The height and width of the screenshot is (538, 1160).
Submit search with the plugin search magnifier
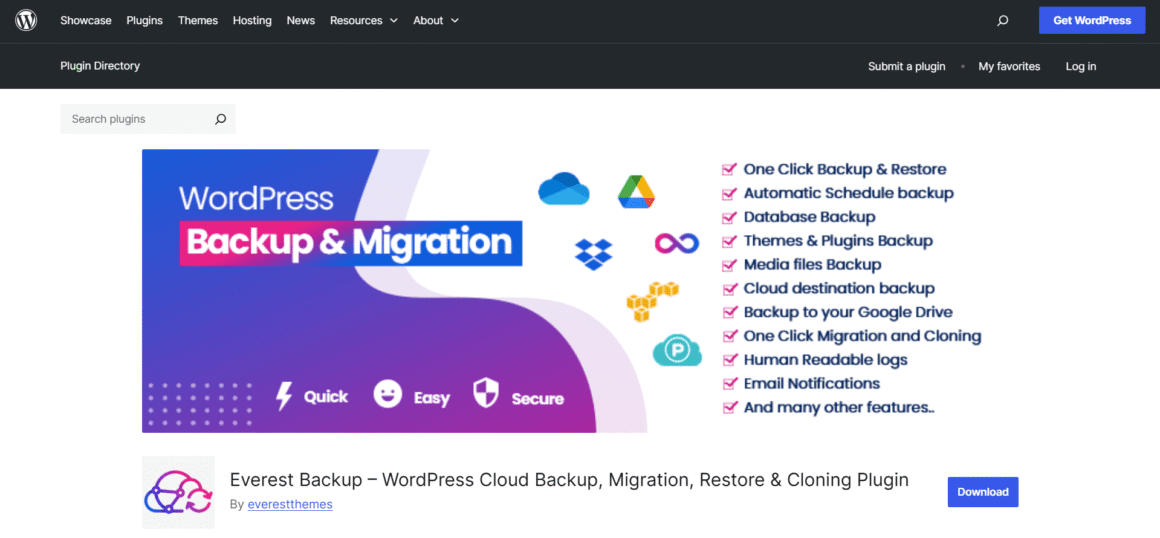pyautogui.click(x=220, y=119)
